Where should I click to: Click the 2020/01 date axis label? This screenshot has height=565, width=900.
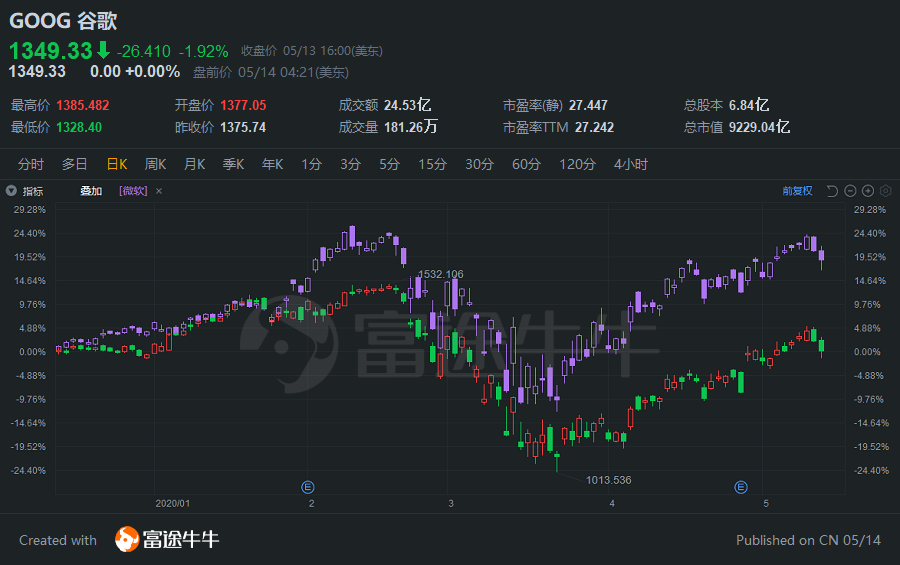(173, 504)
